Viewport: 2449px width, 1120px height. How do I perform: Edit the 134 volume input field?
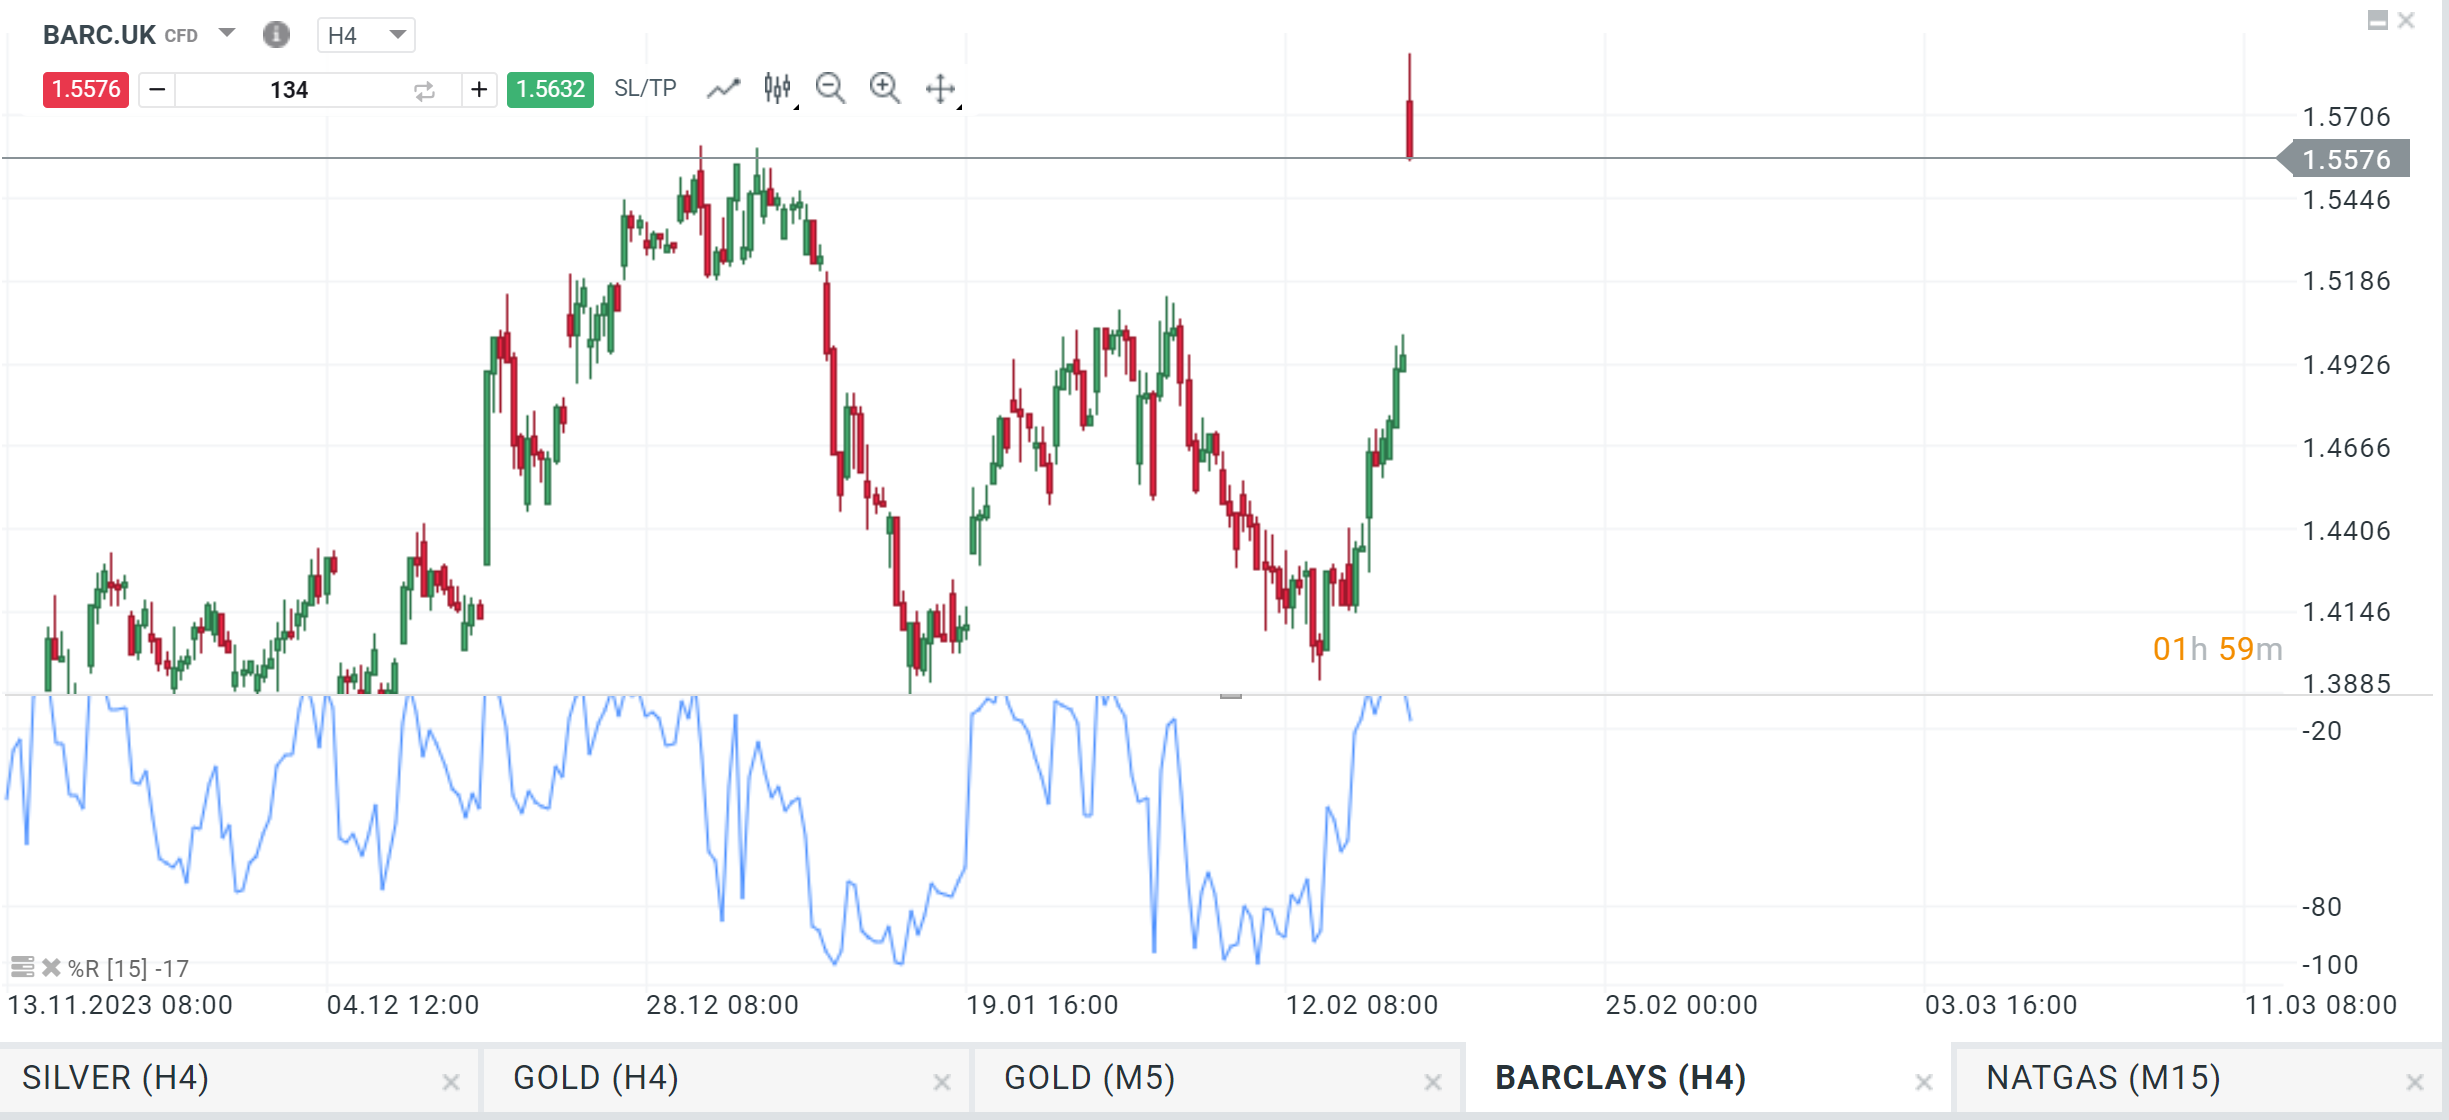click(x=289, y=89)
